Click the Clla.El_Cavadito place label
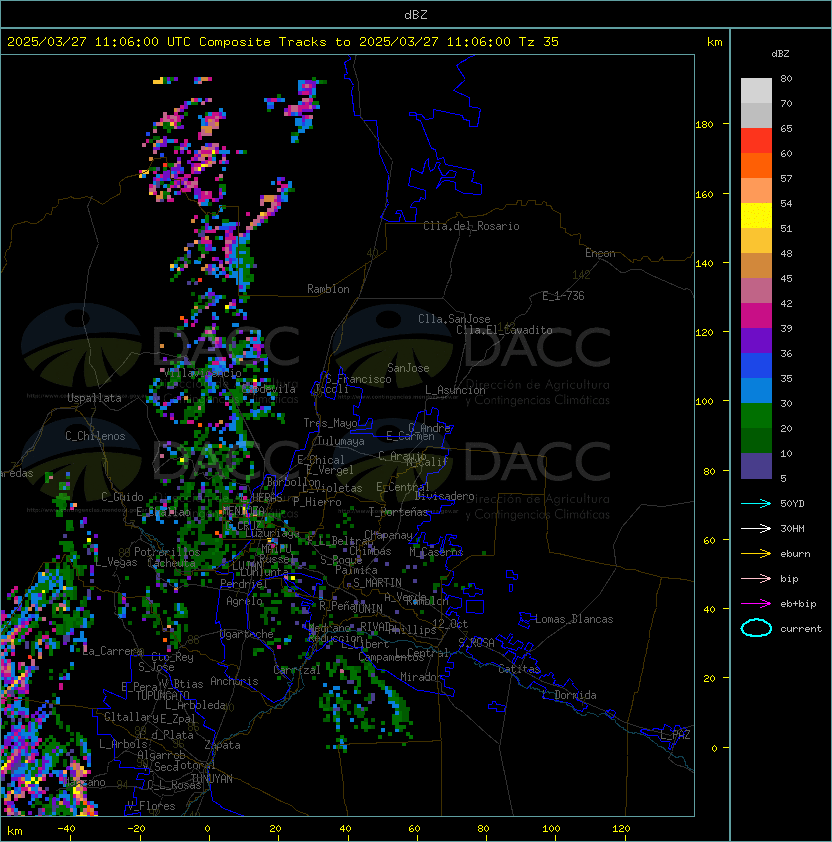832x842 pixels. [504, 330]
